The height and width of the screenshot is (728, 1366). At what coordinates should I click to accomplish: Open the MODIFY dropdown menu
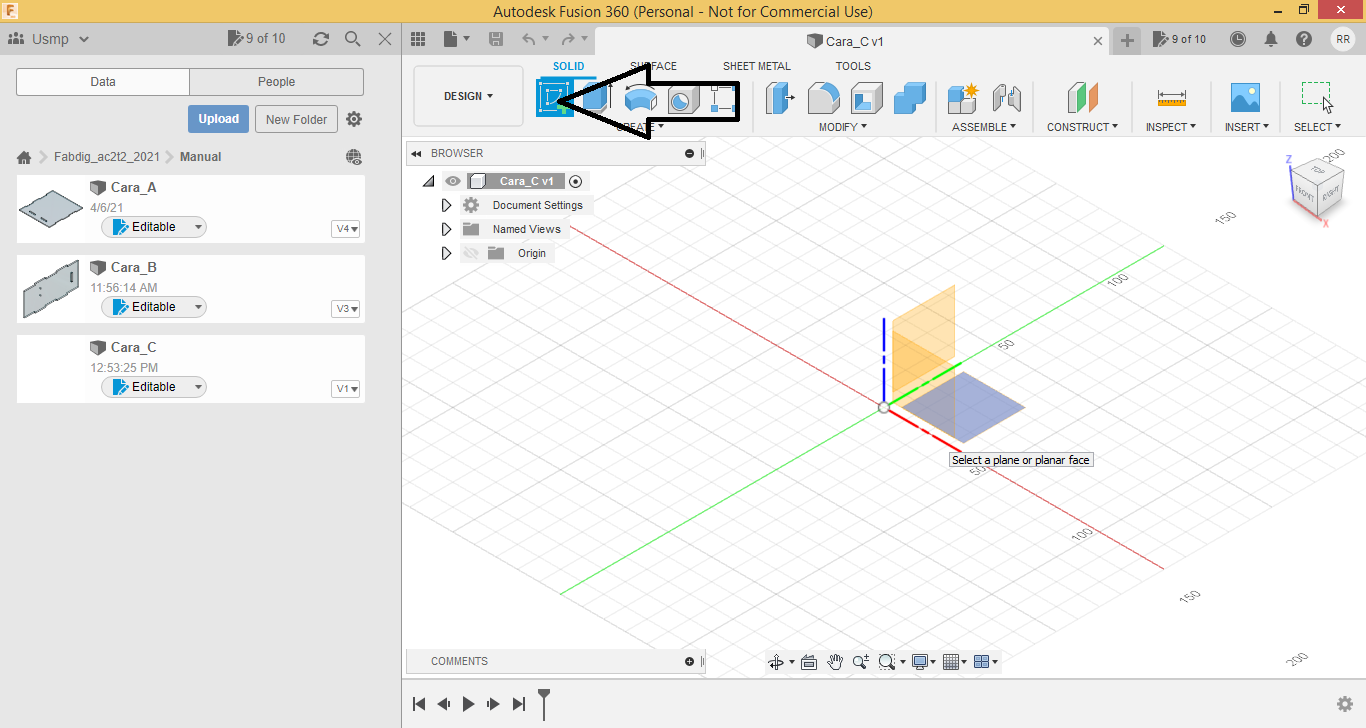(x=843, y=127)
